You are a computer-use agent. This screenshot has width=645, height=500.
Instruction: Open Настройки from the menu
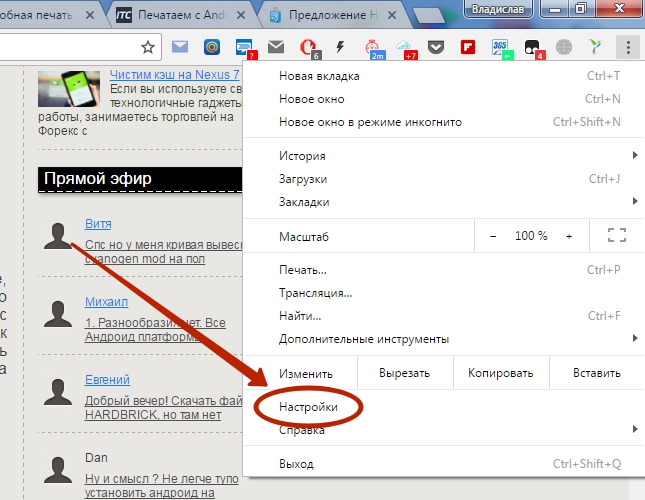point(444,407)
